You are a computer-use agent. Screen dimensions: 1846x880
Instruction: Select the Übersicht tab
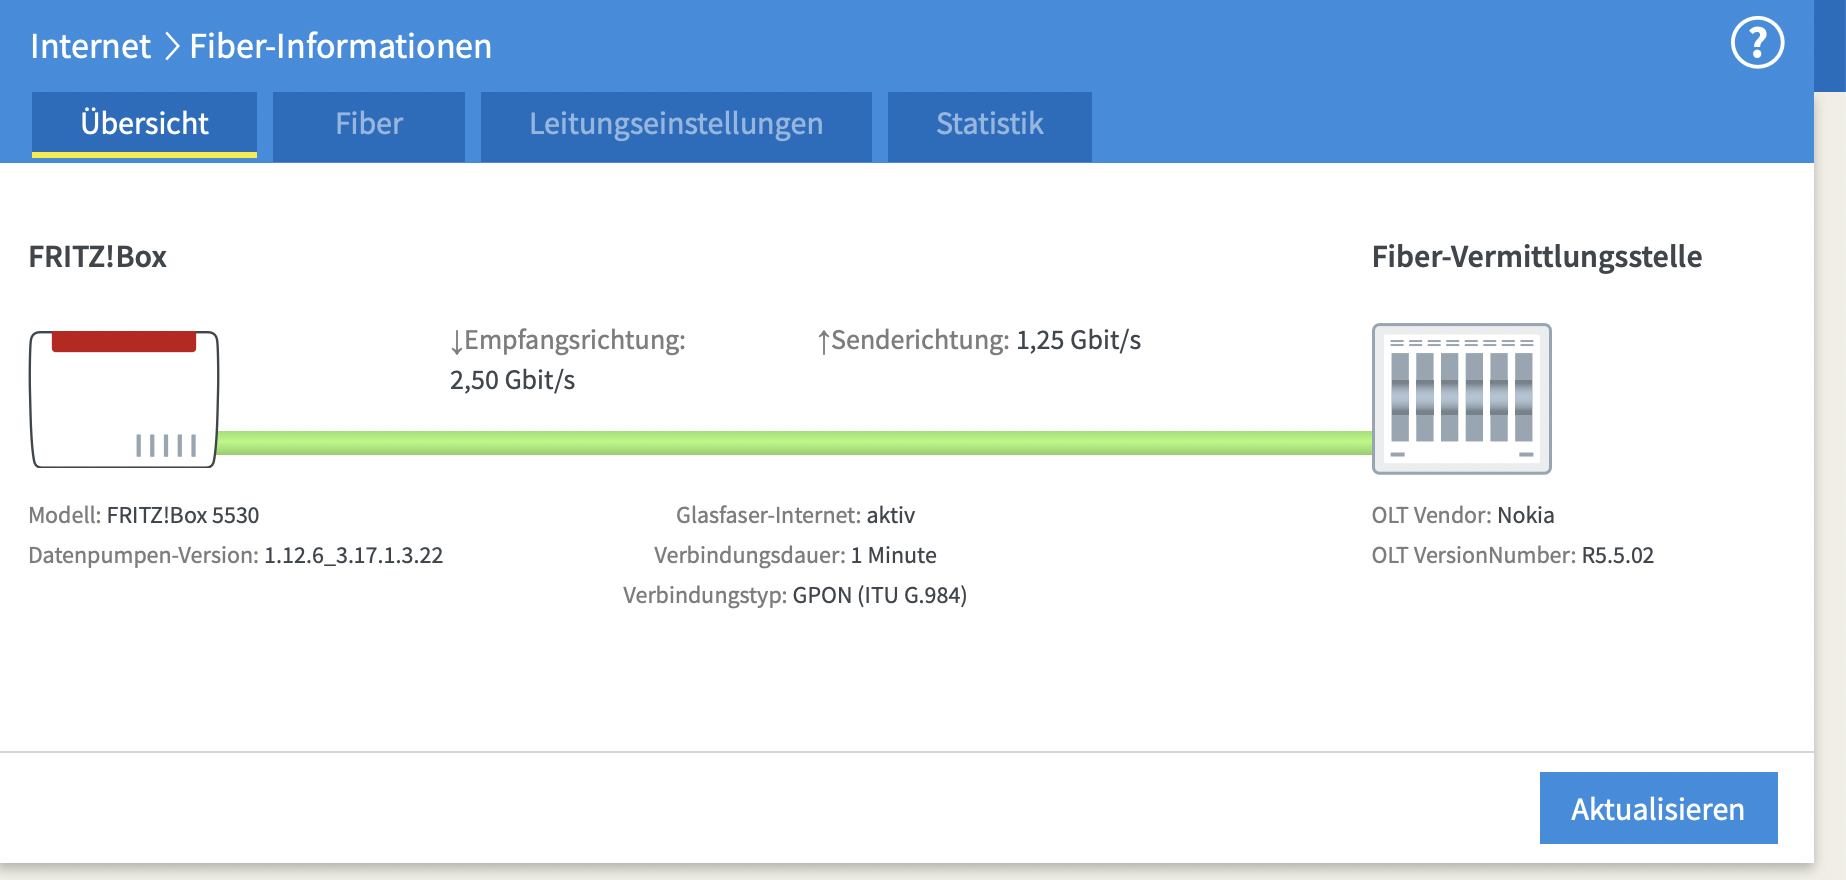(x=144, y=124)
